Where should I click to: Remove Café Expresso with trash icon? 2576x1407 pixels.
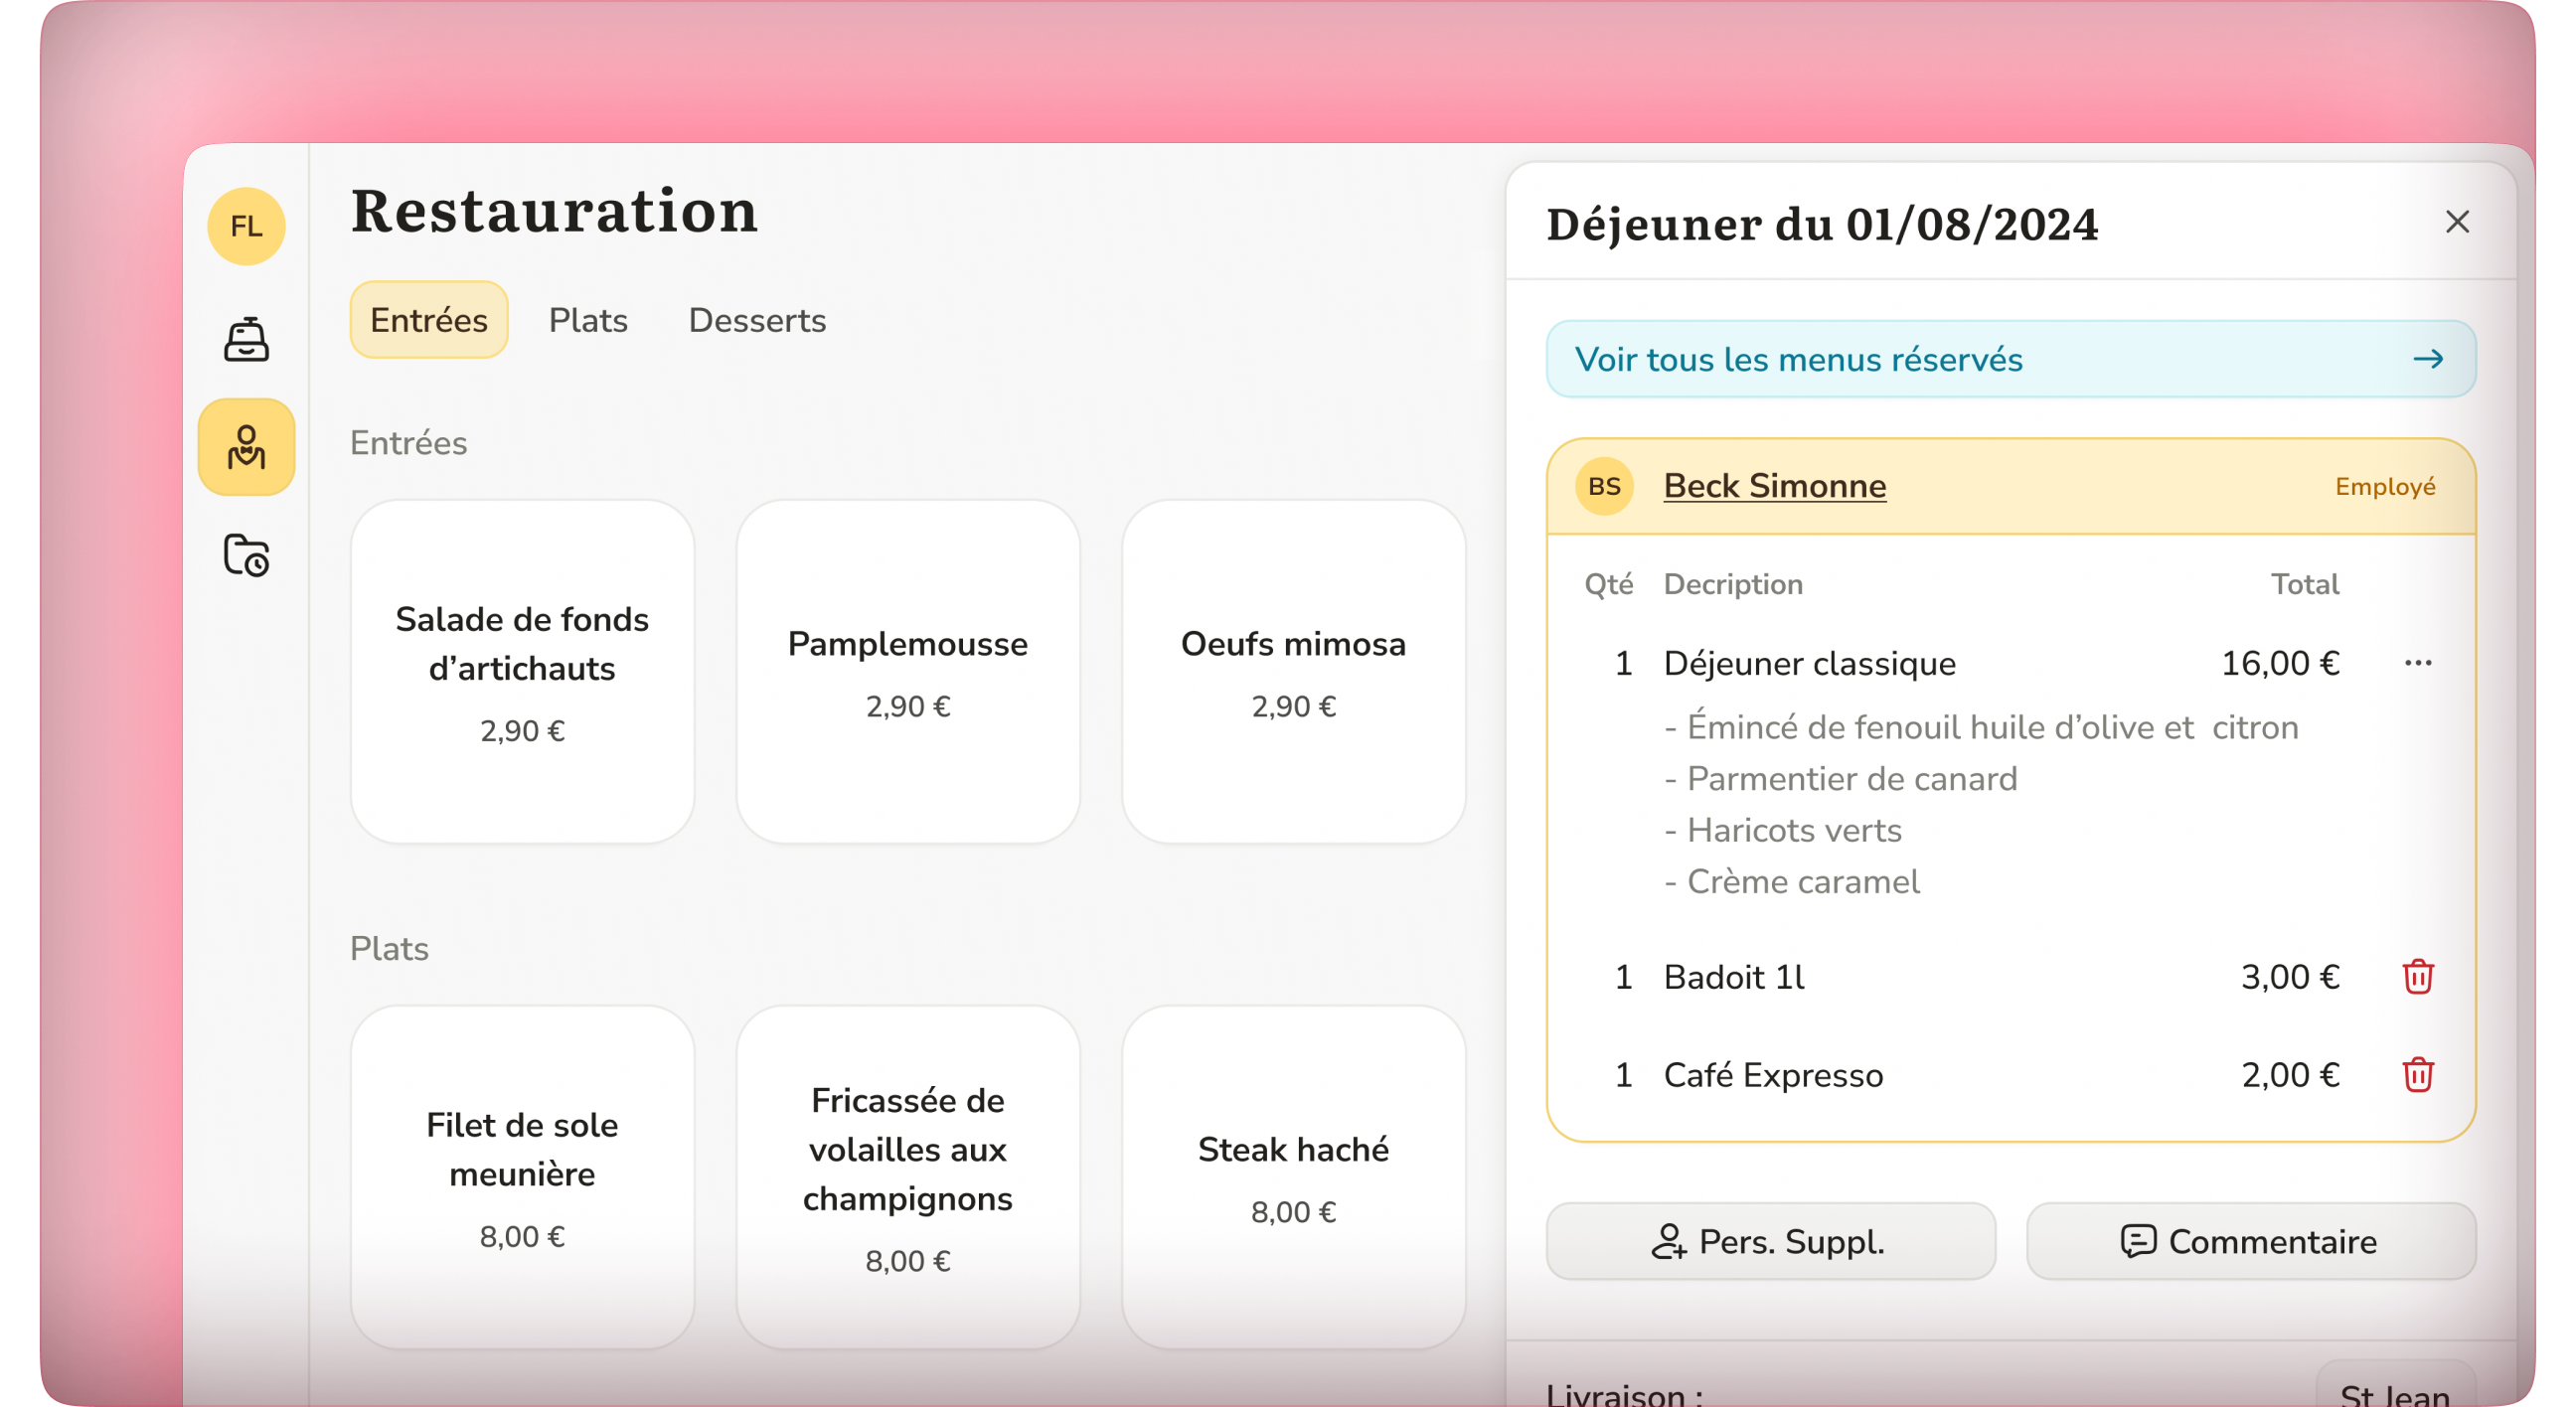coord(2417,1075)
